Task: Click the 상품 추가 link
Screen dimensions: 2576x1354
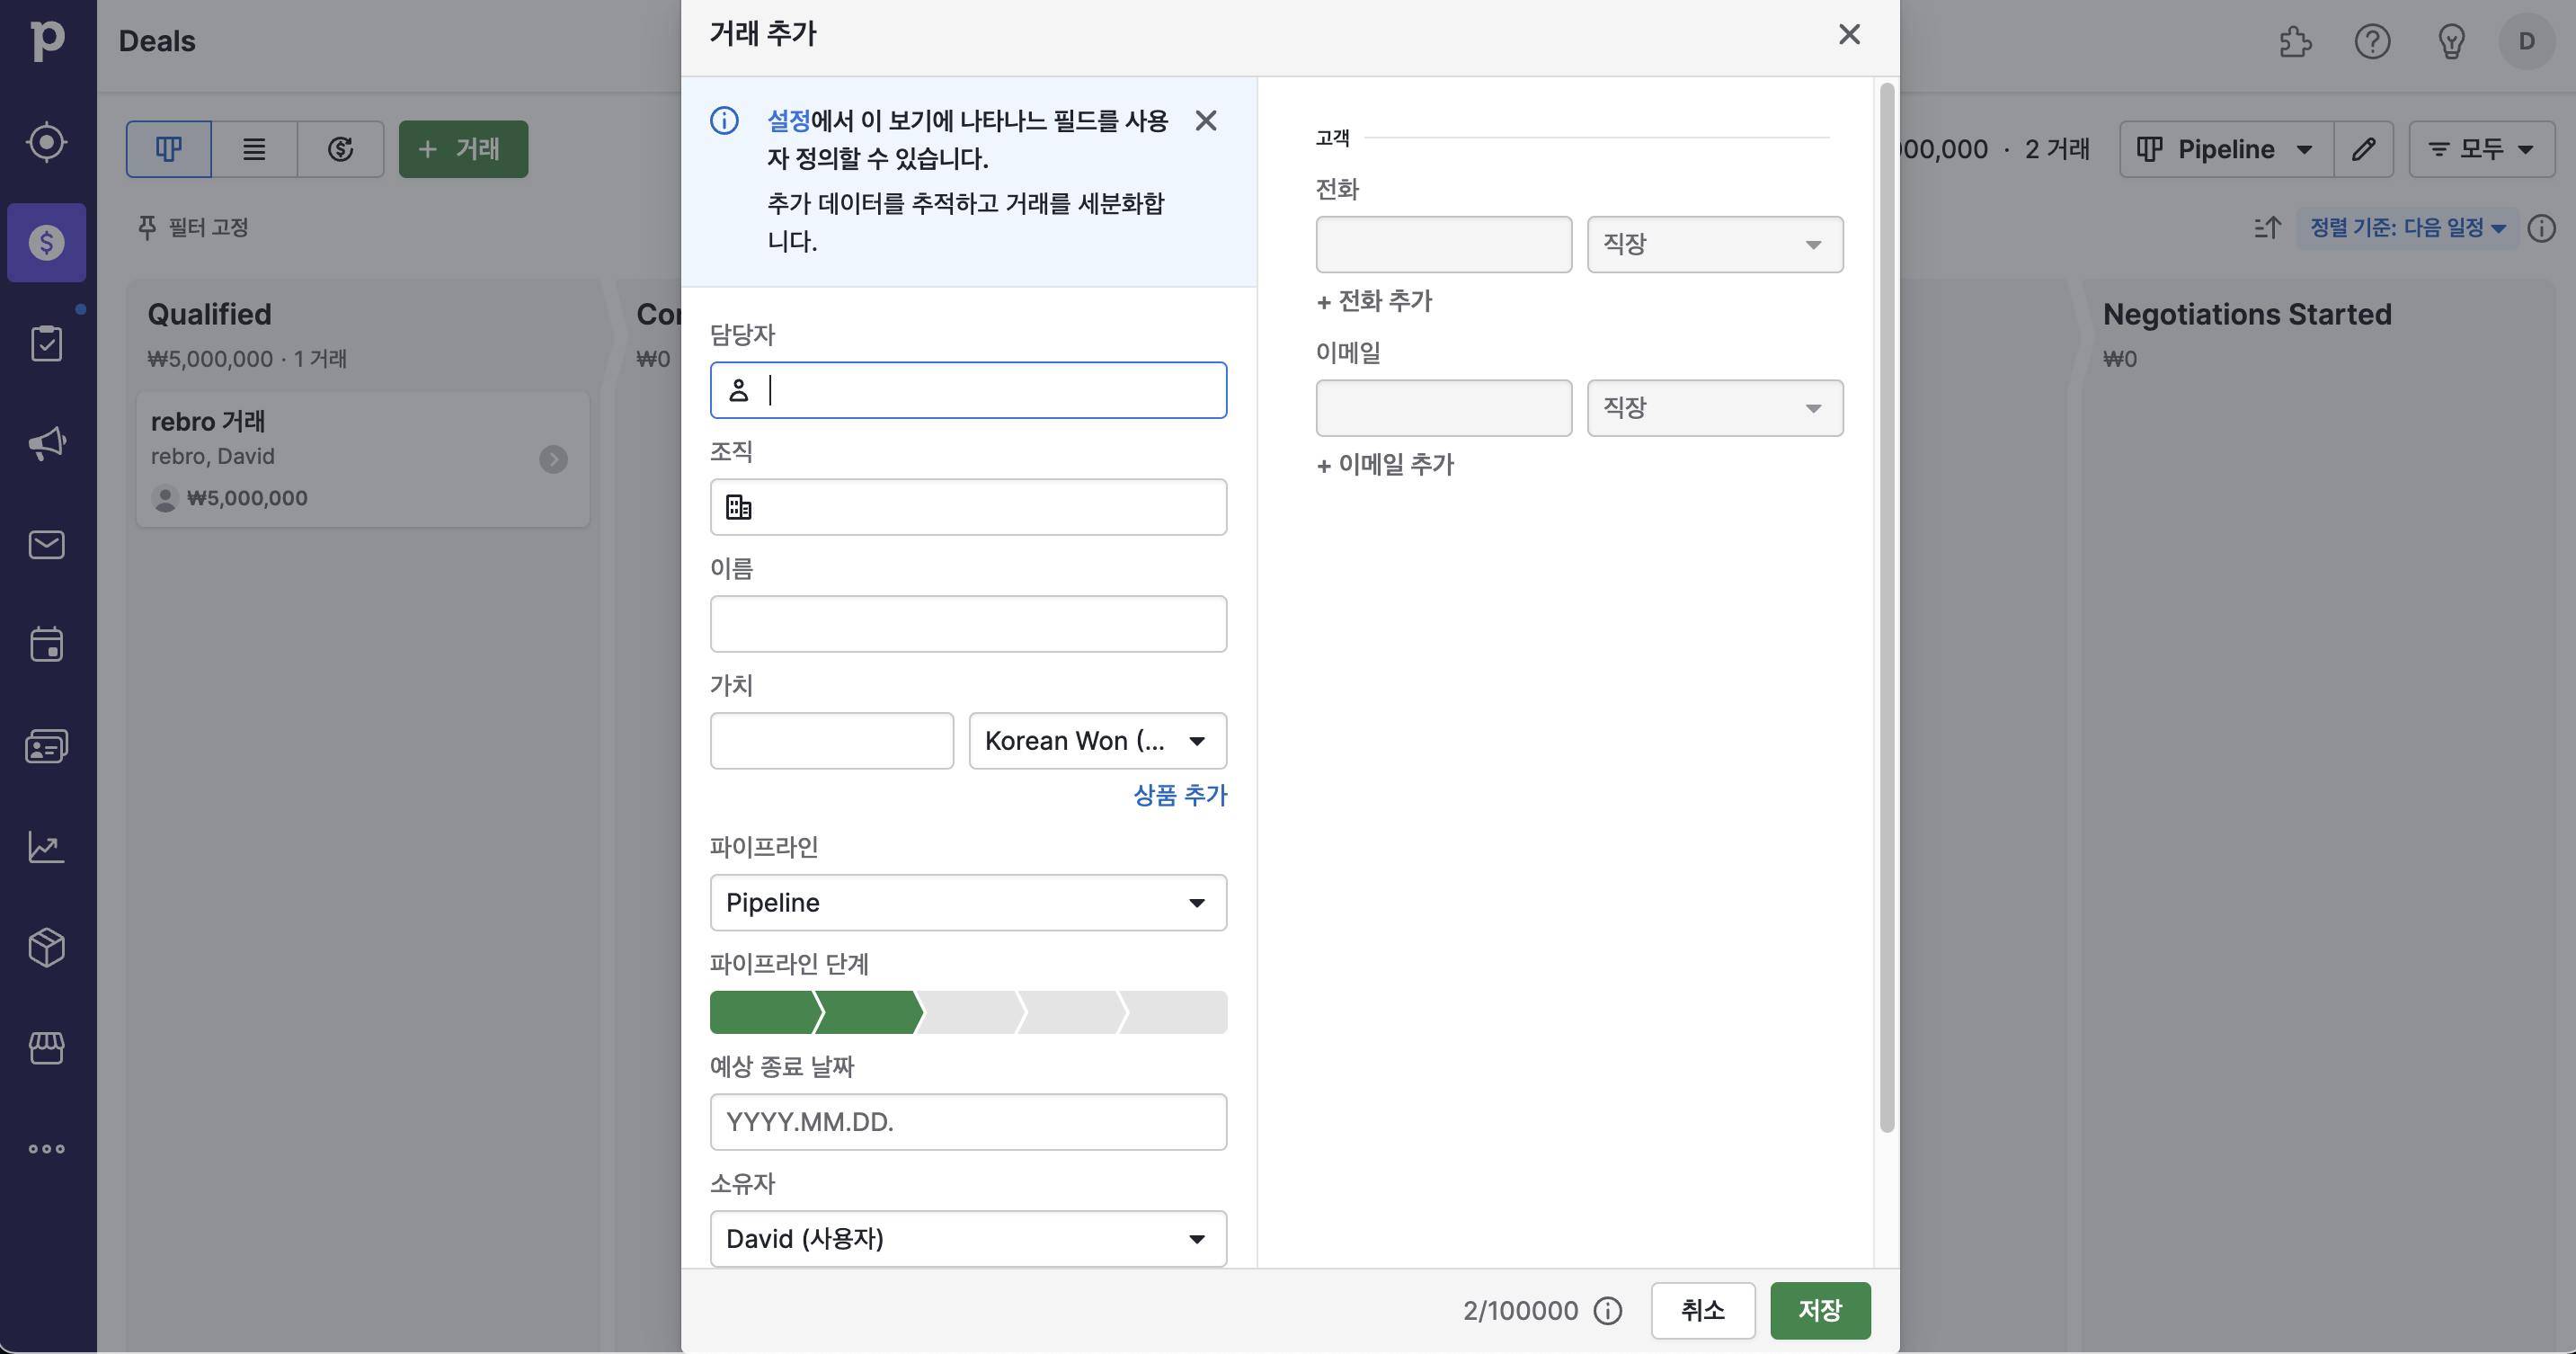Action: [x=1179, y=795]
